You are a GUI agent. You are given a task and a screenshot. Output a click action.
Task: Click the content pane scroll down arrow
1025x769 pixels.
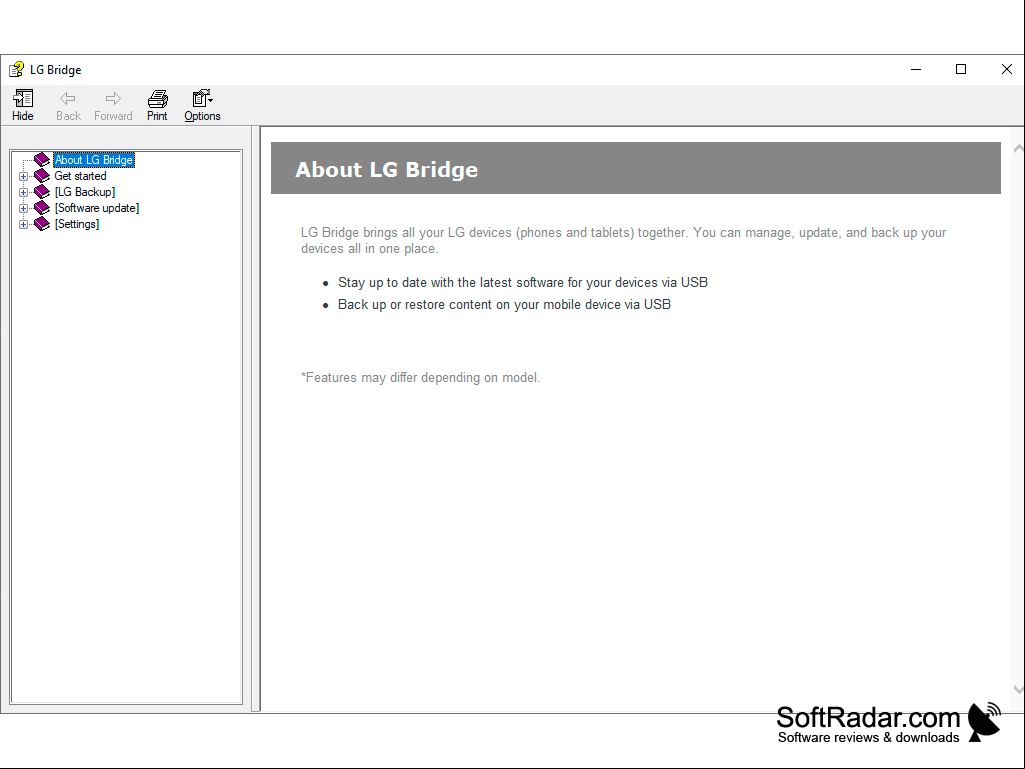coord(1018,689)
